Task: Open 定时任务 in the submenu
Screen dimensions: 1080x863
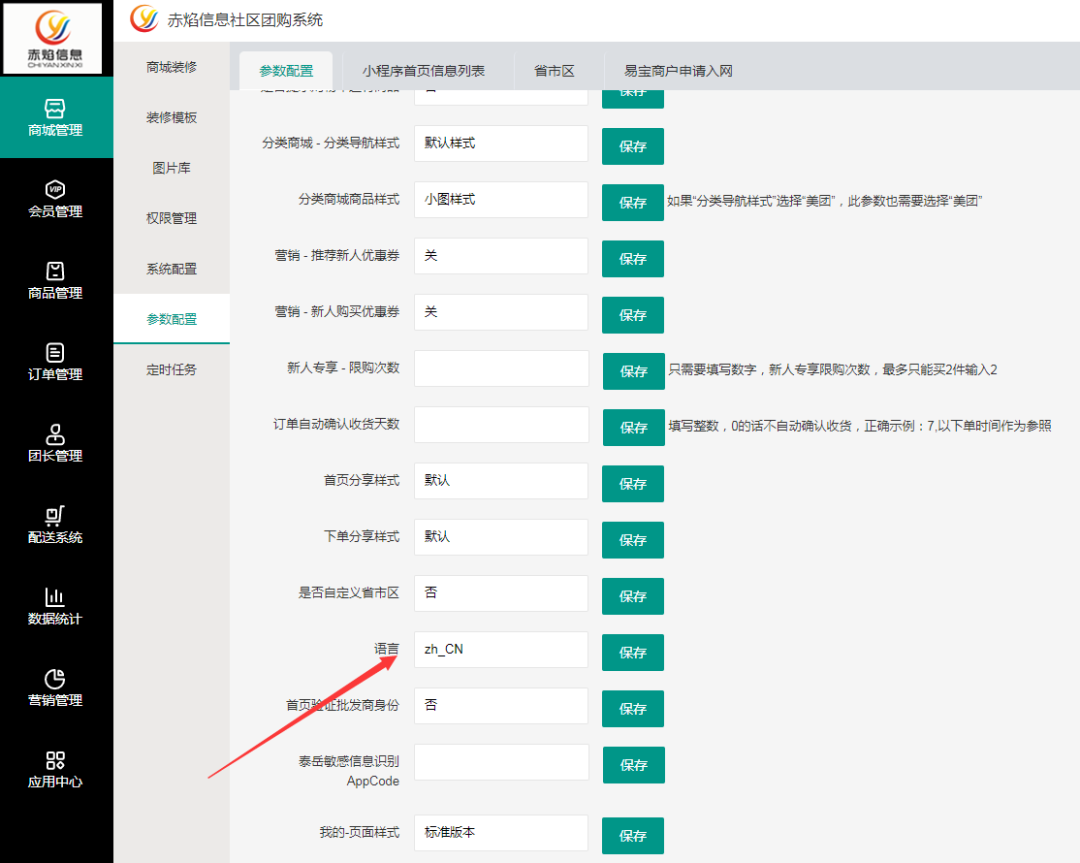Action: pos(171,370)
